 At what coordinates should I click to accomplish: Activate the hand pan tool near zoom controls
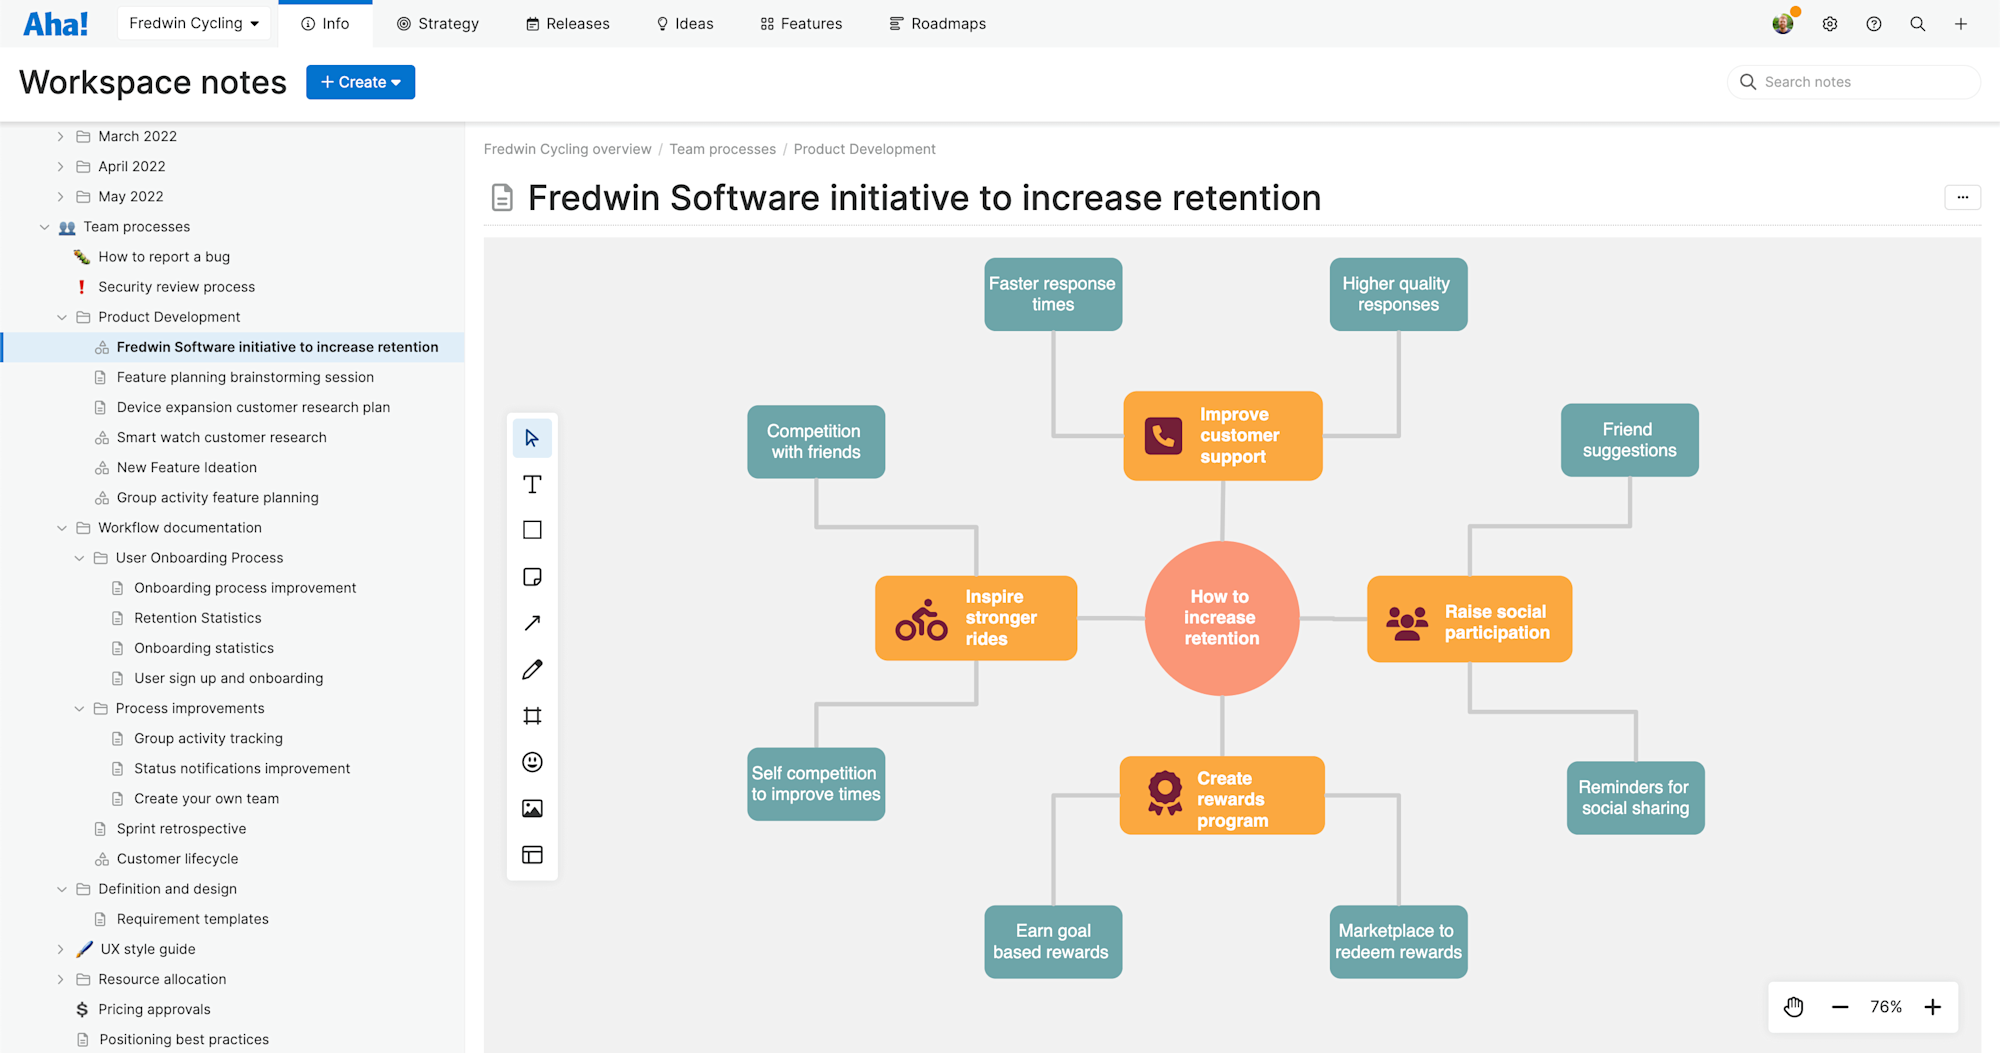(1793, 1006)
